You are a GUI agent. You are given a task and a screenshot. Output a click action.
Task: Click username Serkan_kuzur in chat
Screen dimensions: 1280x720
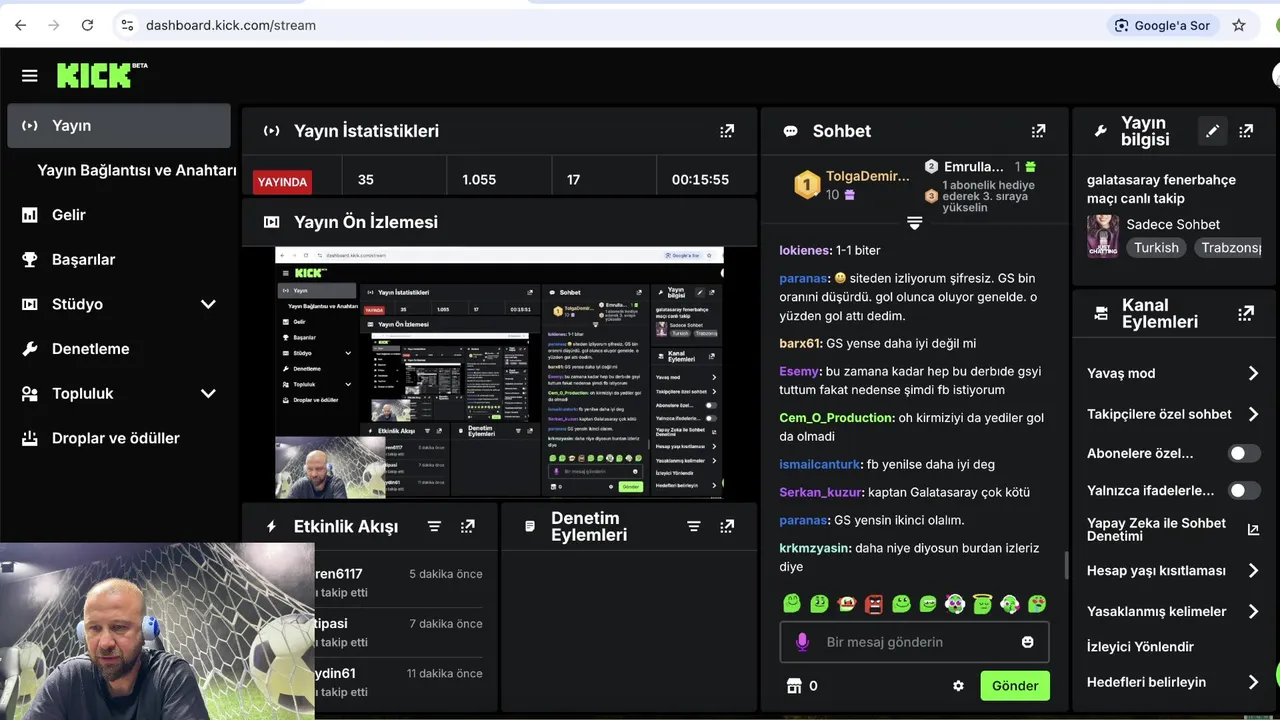click(821, 492)
